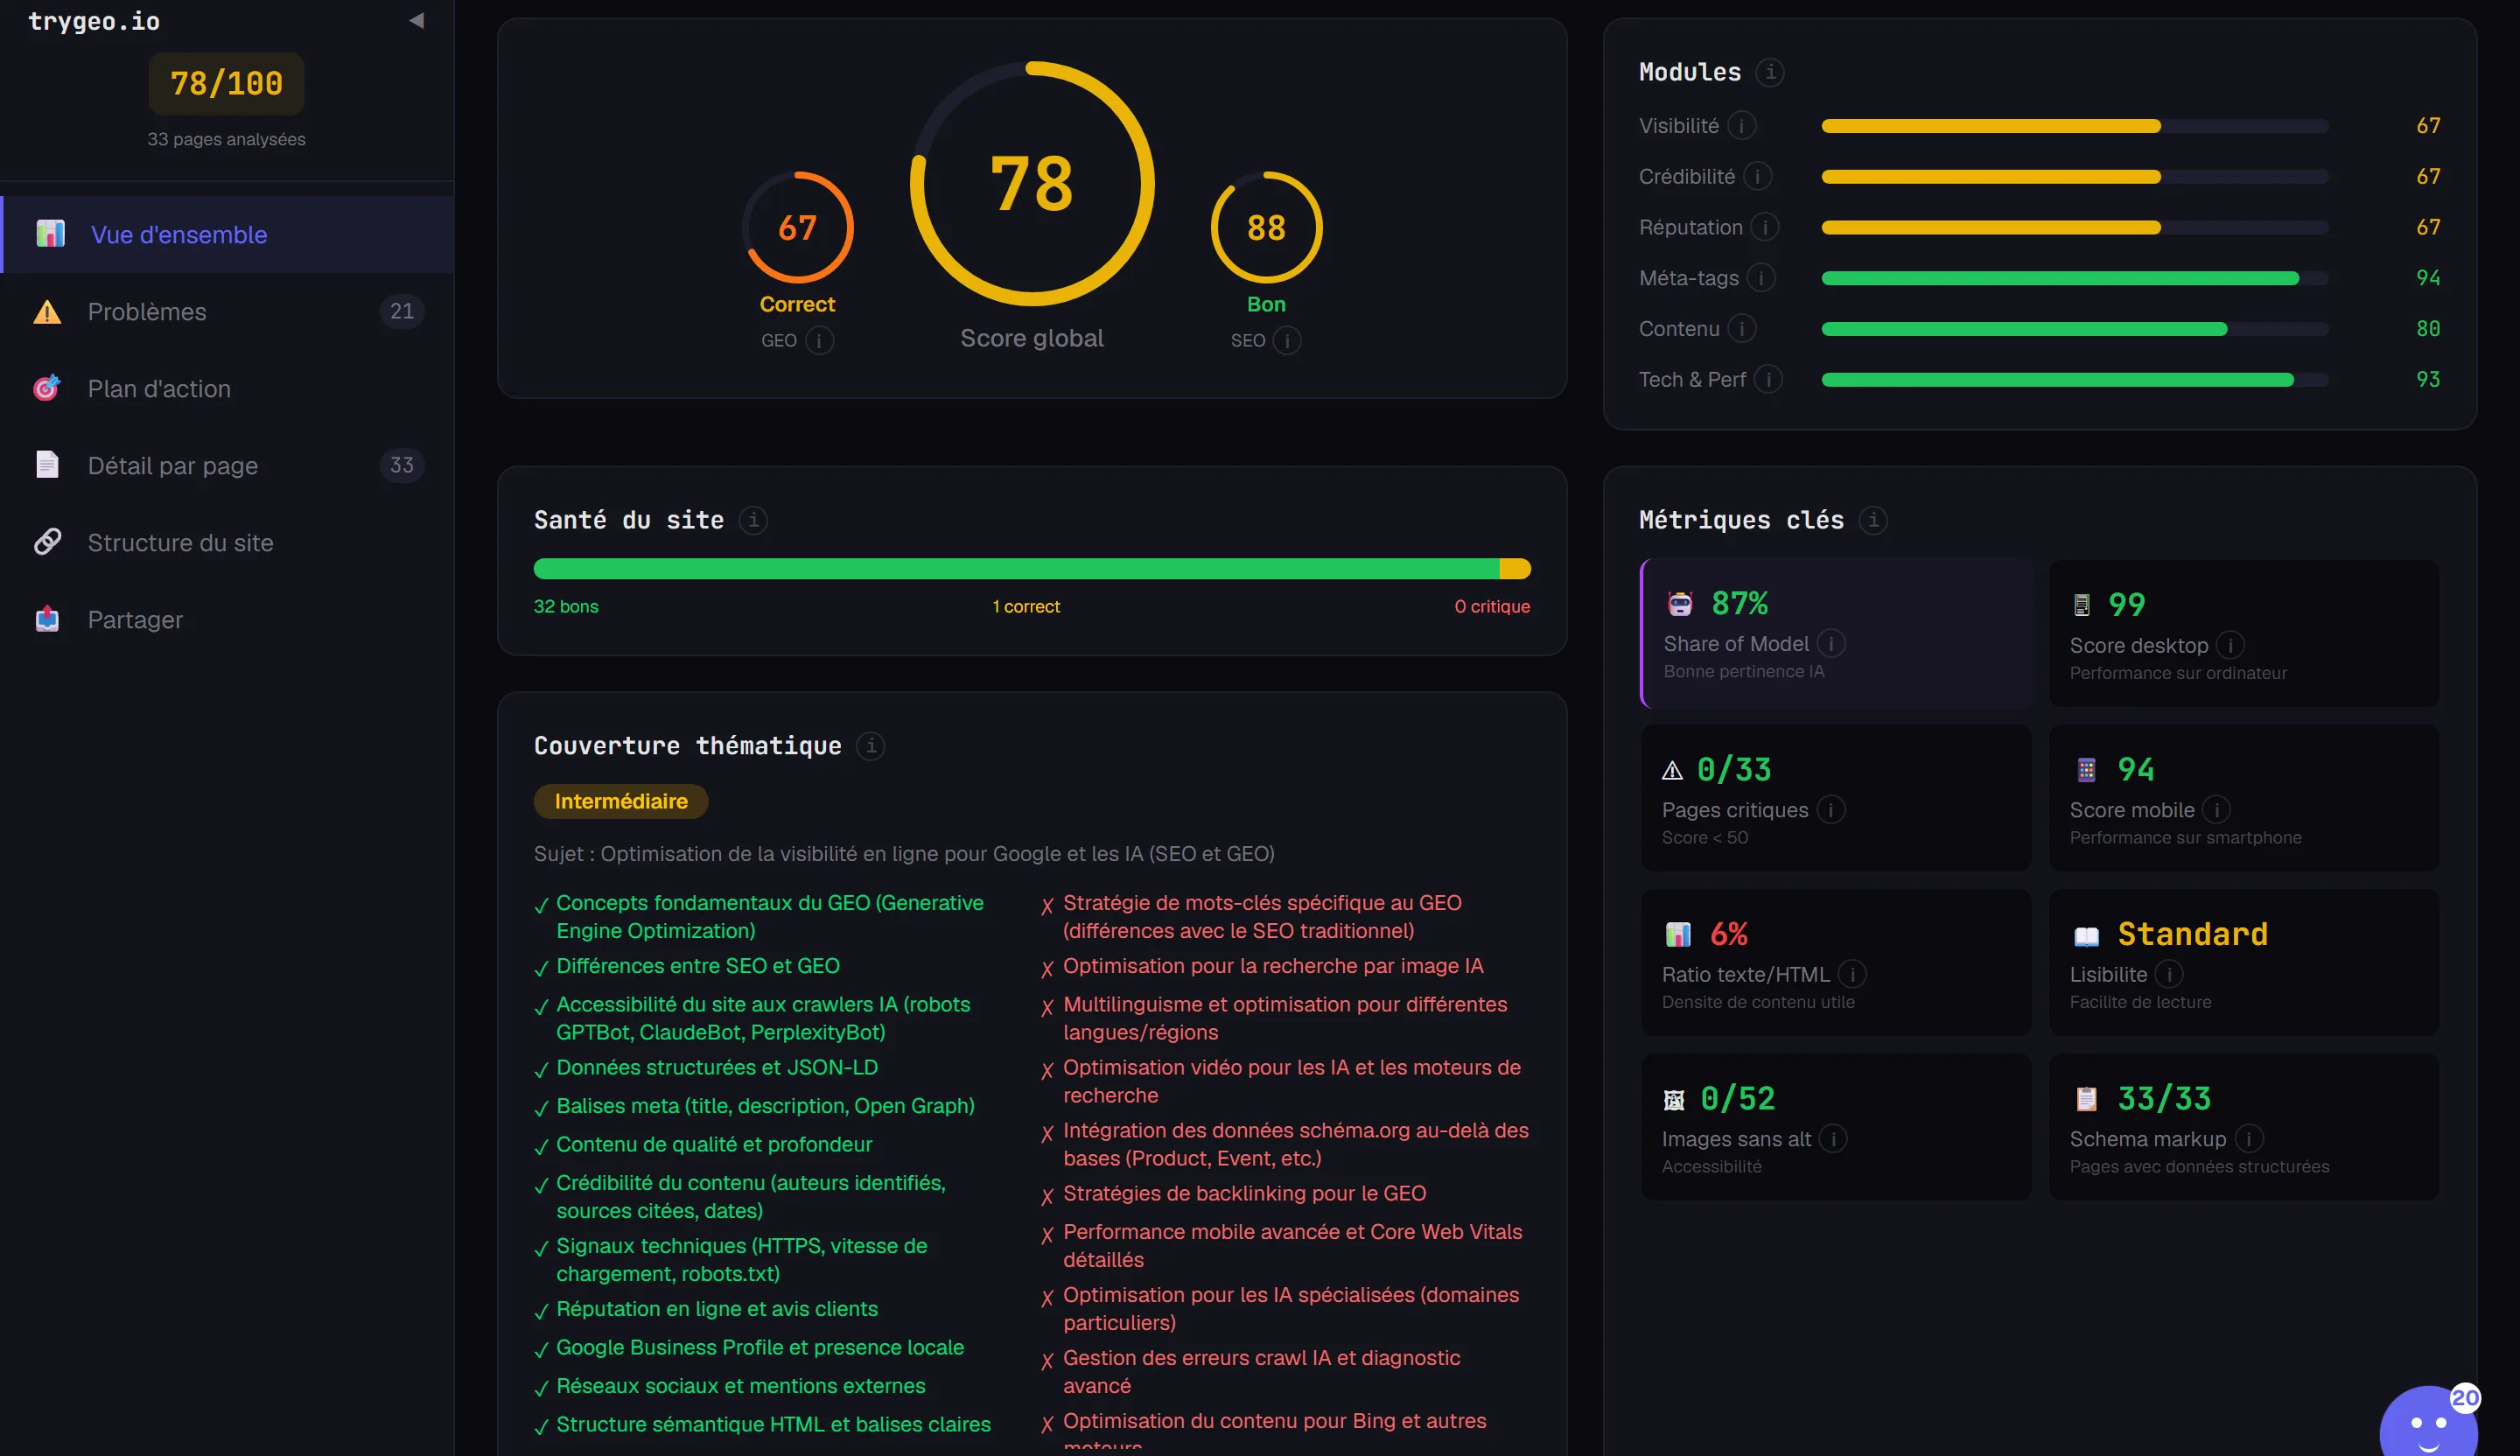Click the info icon beside Métriques clés

(x=1873, y=520)
